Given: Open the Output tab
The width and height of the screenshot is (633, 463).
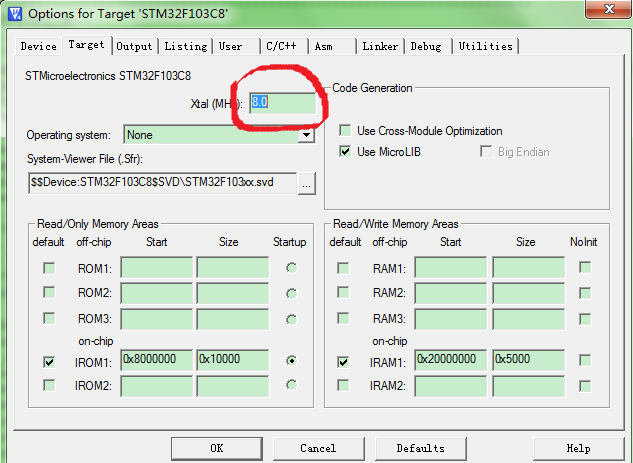Looking at the screenshot, I should coord(134,46).
